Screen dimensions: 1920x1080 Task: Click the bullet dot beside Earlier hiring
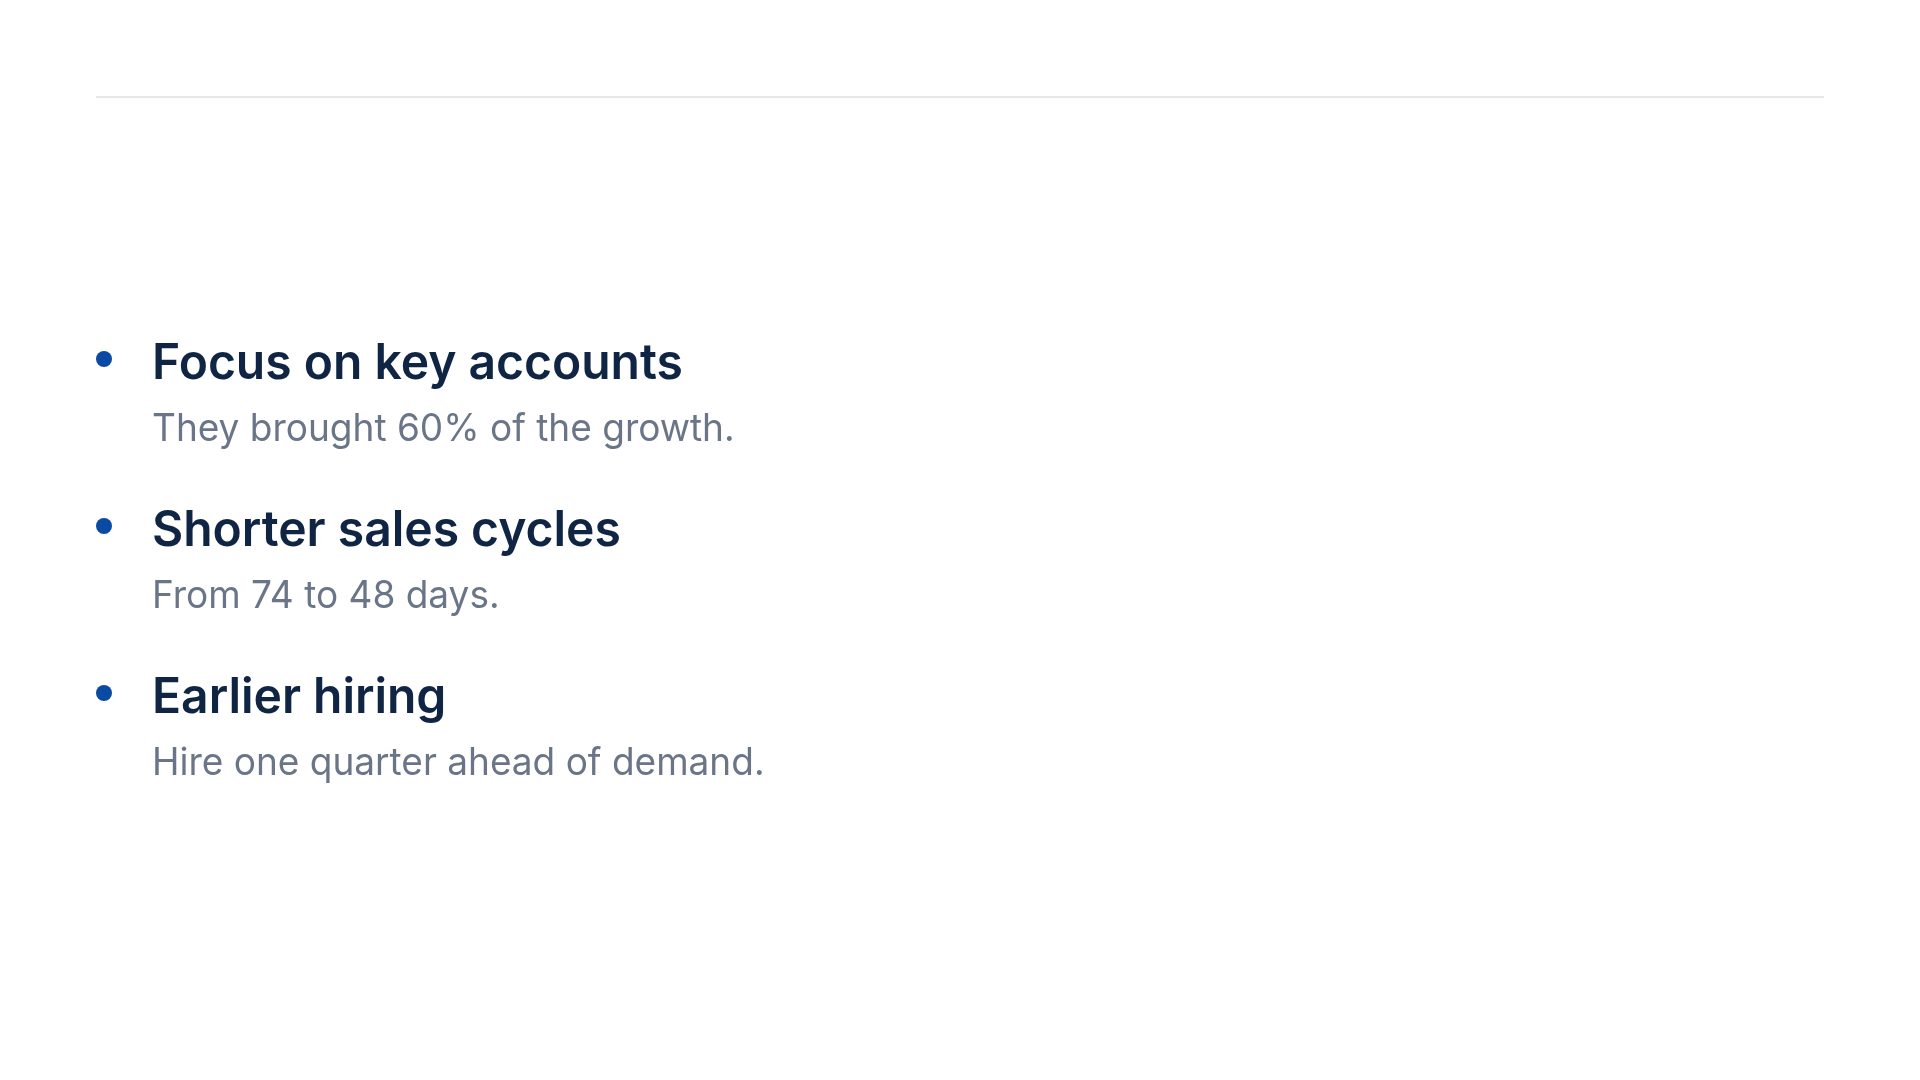pos(104,693)
